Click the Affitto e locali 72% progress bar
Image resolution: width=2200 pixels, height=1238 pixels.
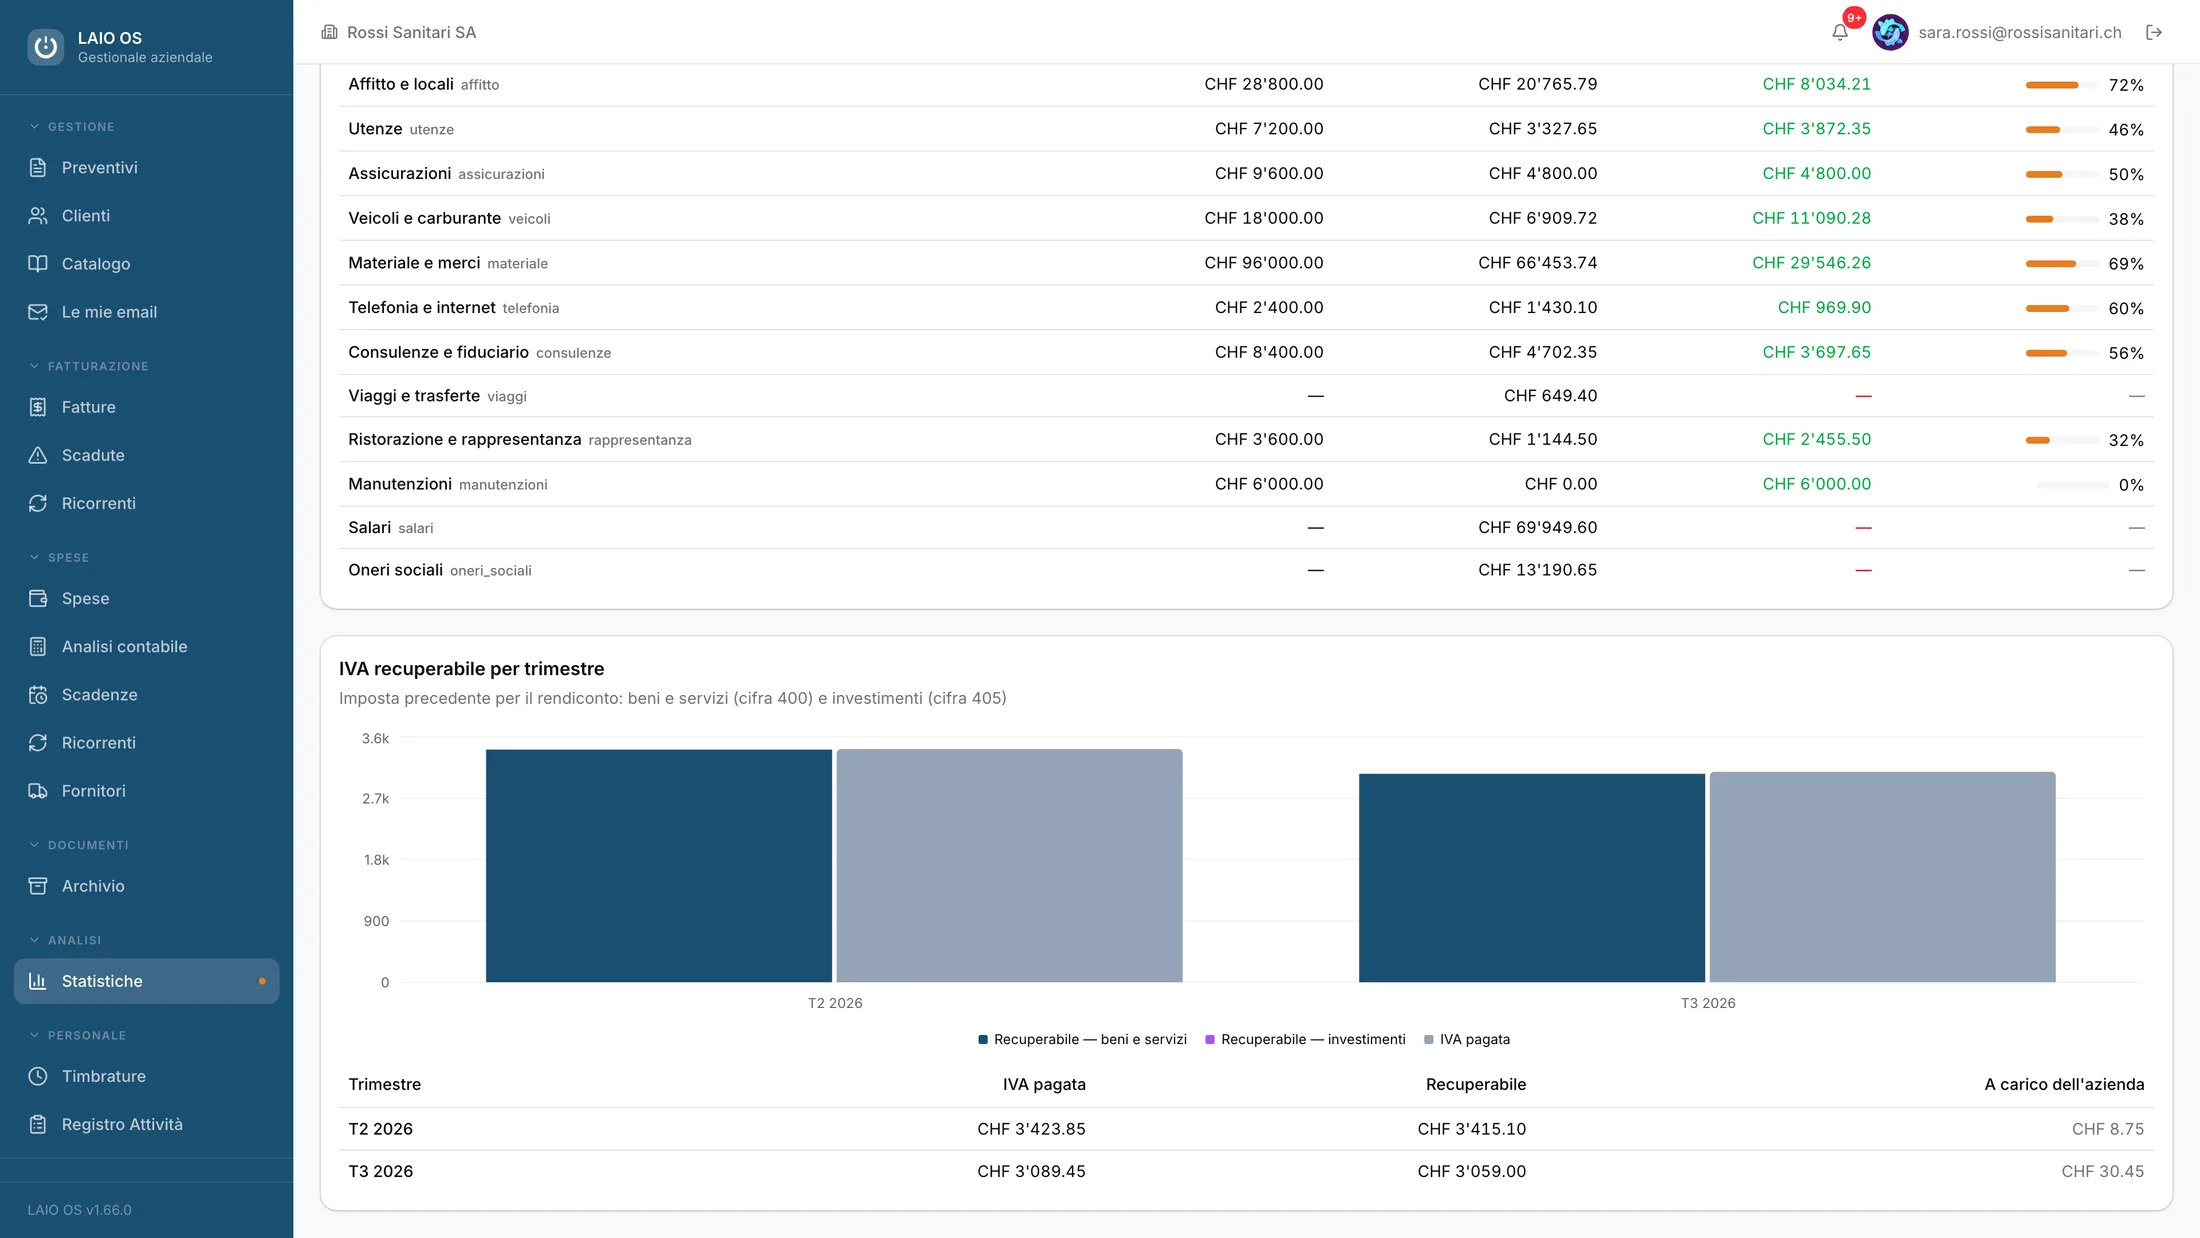coord(2061,85)
